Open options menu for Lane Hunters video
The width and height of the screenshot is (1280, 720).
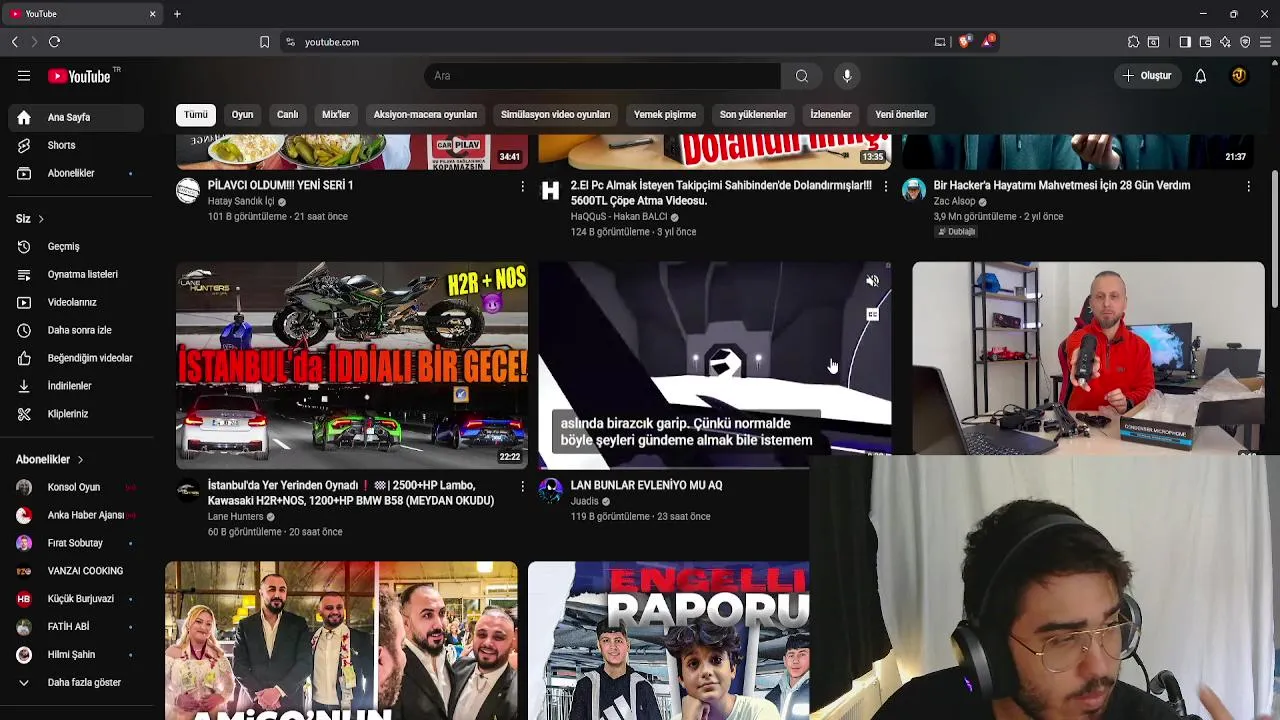[522, 486]
